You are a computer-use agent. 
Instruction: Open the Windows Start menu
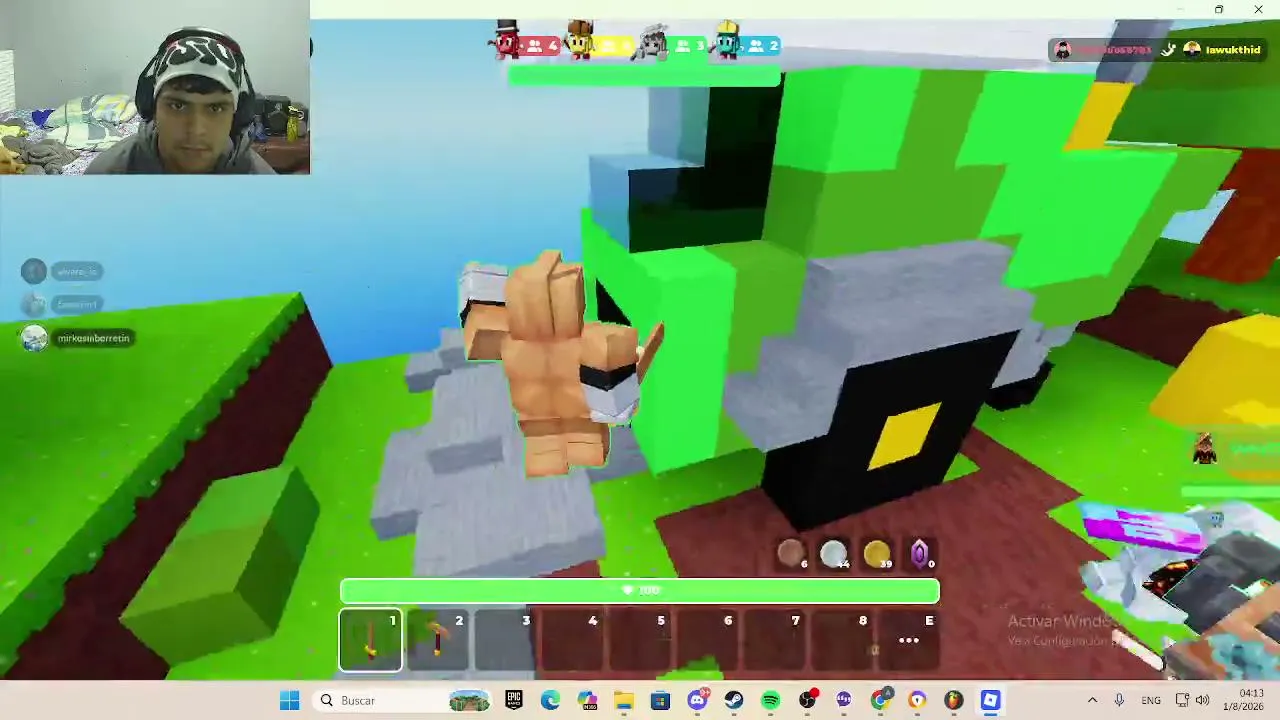(290, 701)
